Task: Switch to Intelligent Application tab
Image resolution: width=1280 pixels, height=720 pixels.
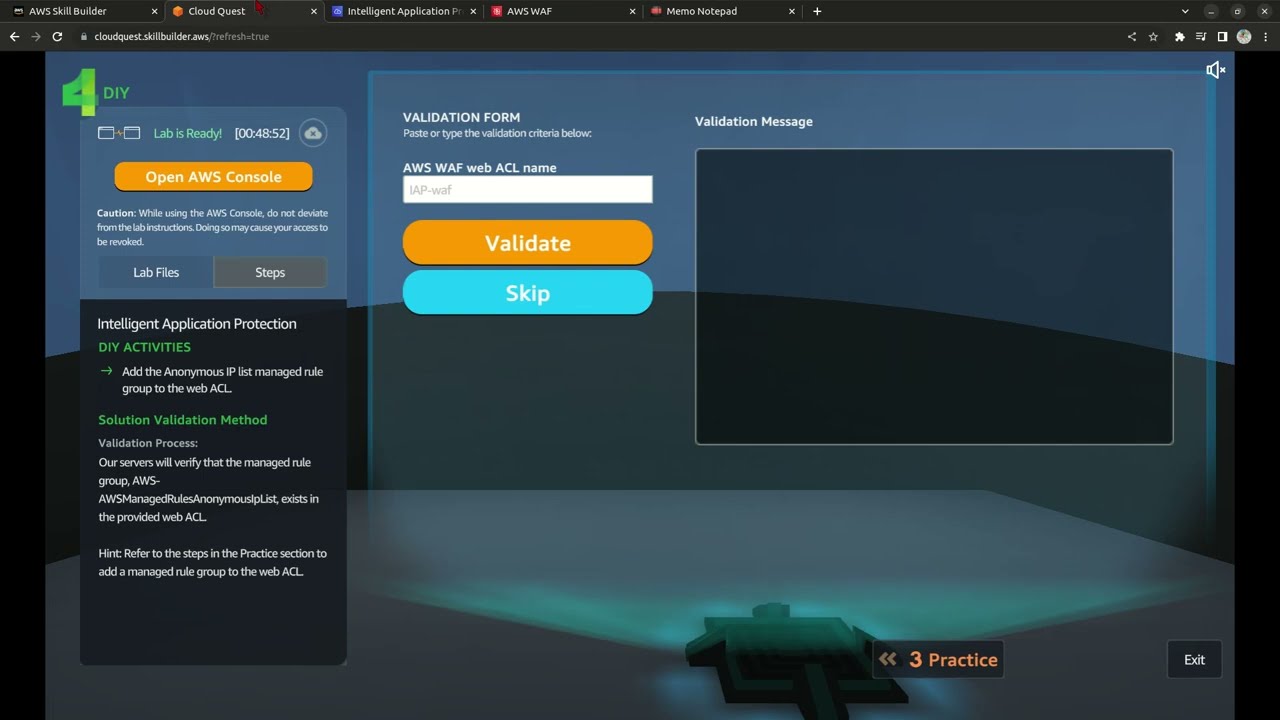Action: click(x=404, y=11)
